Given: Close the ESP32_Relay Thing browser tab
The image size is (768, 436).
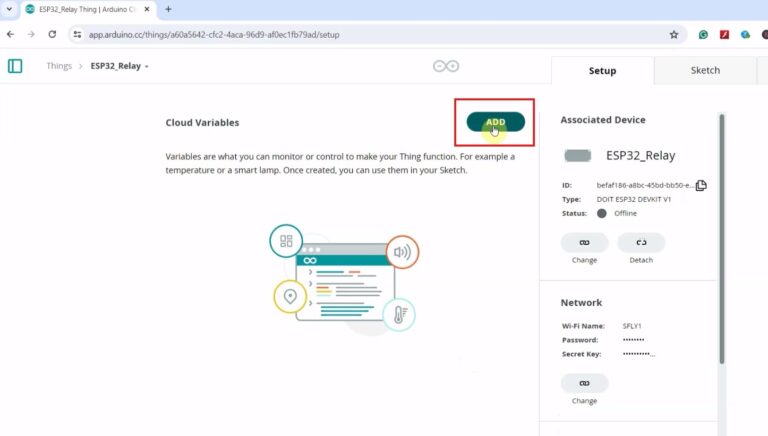Looking at the screenshot, I should [148, 9].
